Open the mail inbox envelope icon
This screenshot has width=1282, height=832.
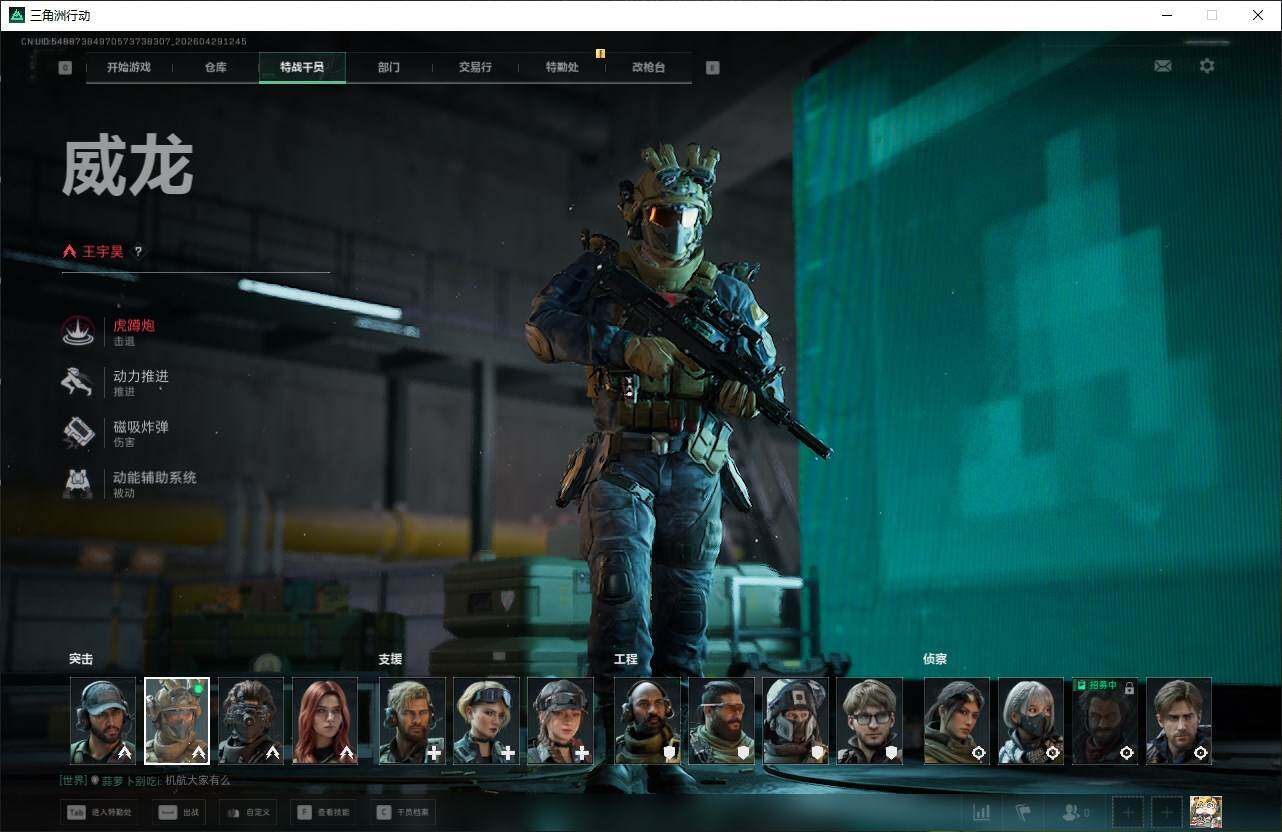pyautogui.click(x=1162, y=66)
